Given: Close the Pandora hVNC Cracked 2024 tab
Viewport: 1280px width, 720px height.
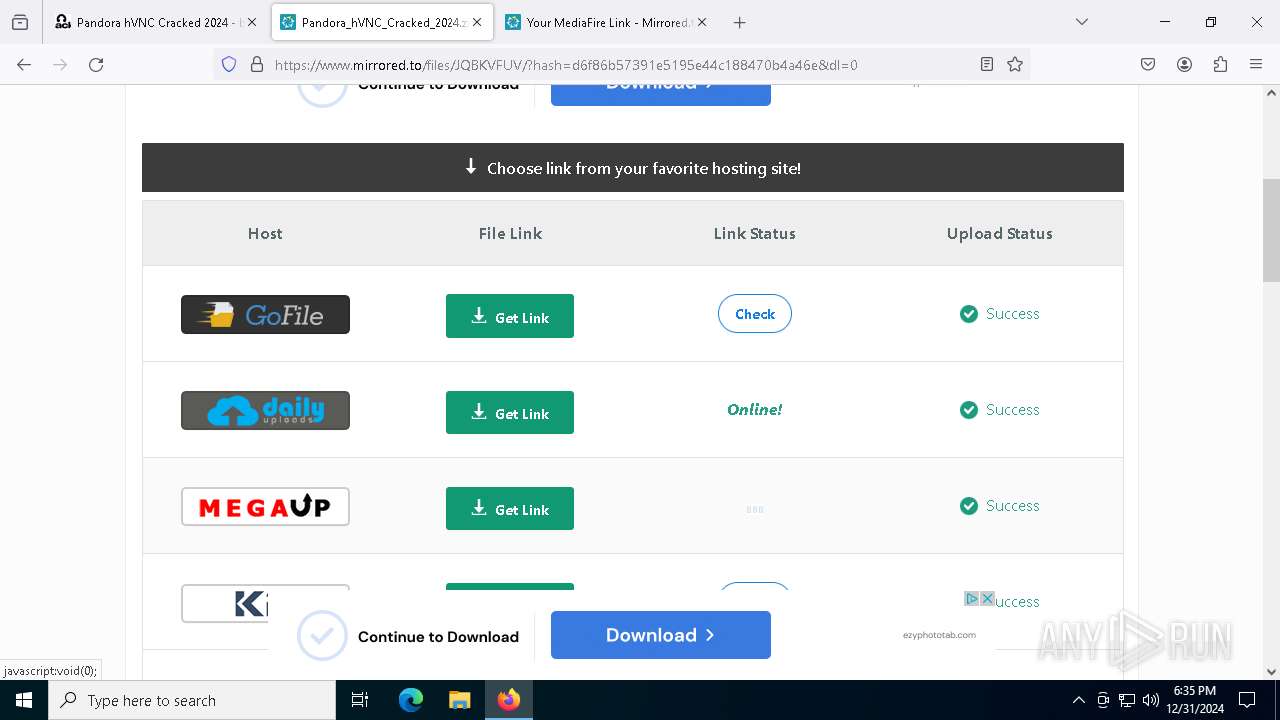Looking at the screenshot, I should click(x=252, y=22).
